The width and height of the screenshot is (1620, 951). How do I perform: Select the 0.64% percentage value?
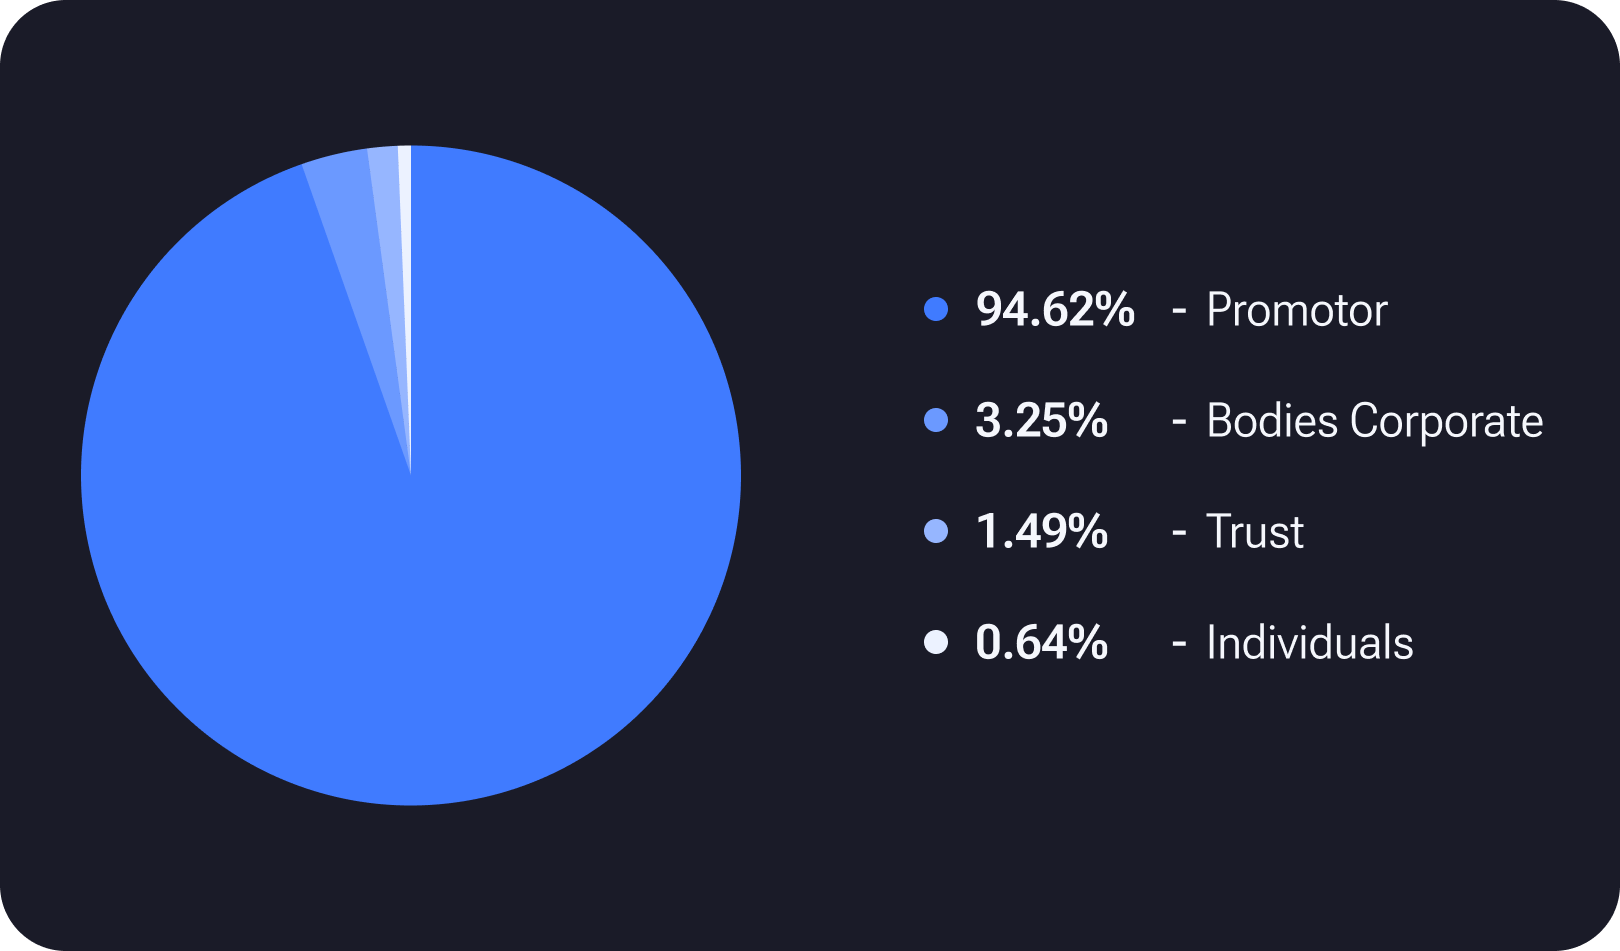[1041, 642]
